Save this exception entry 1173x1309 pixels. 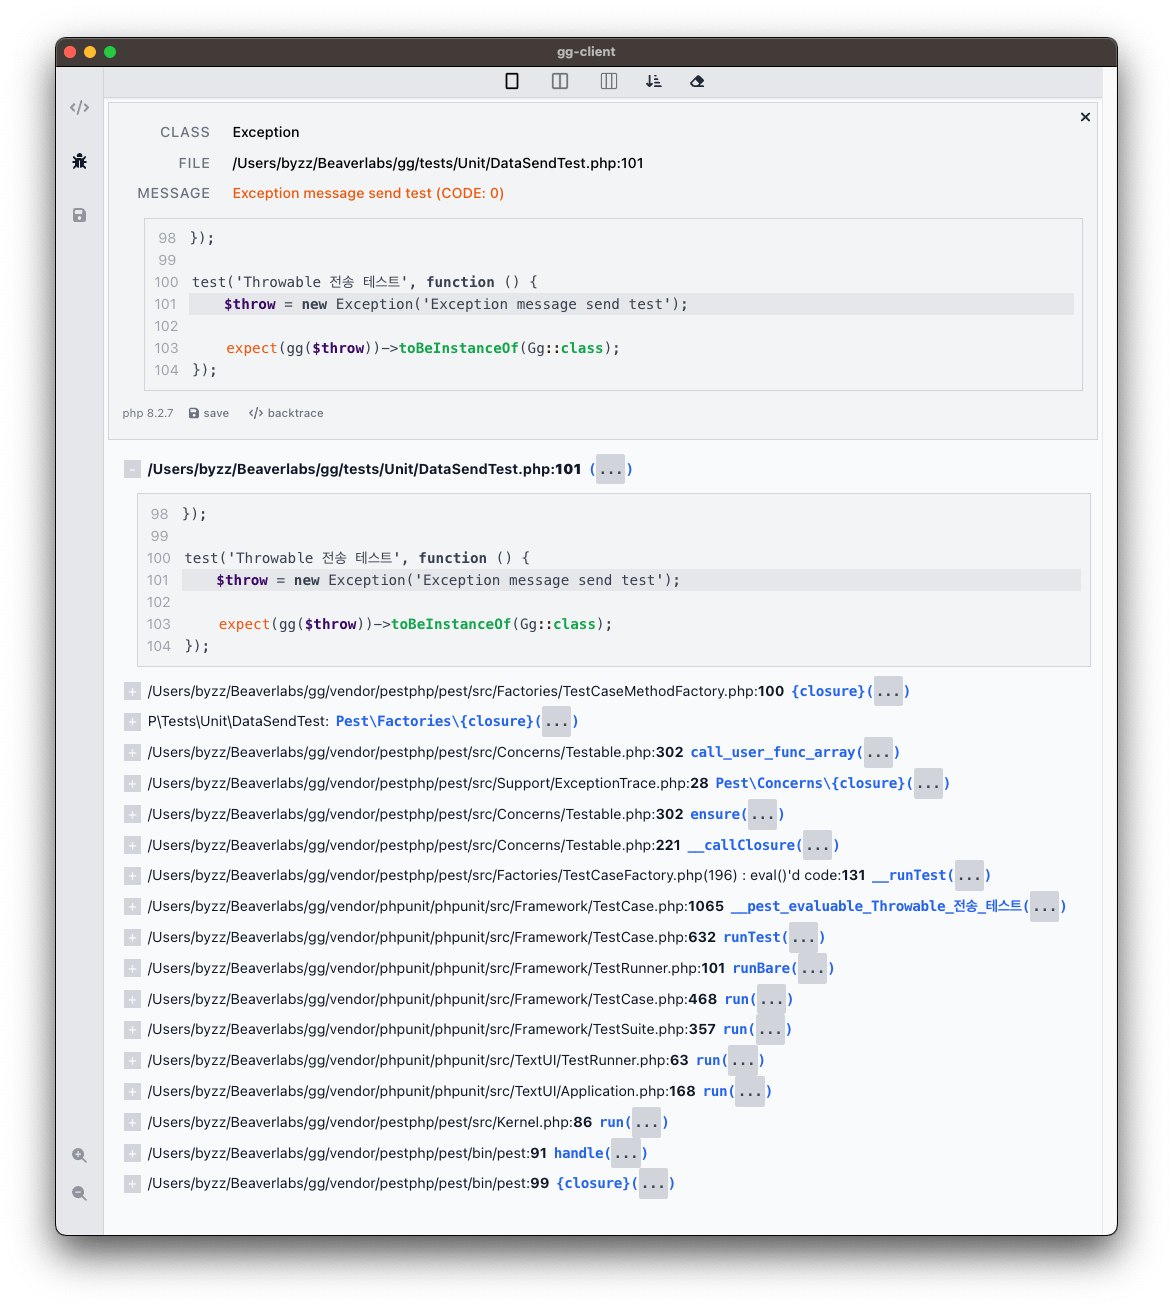point(209,413)
